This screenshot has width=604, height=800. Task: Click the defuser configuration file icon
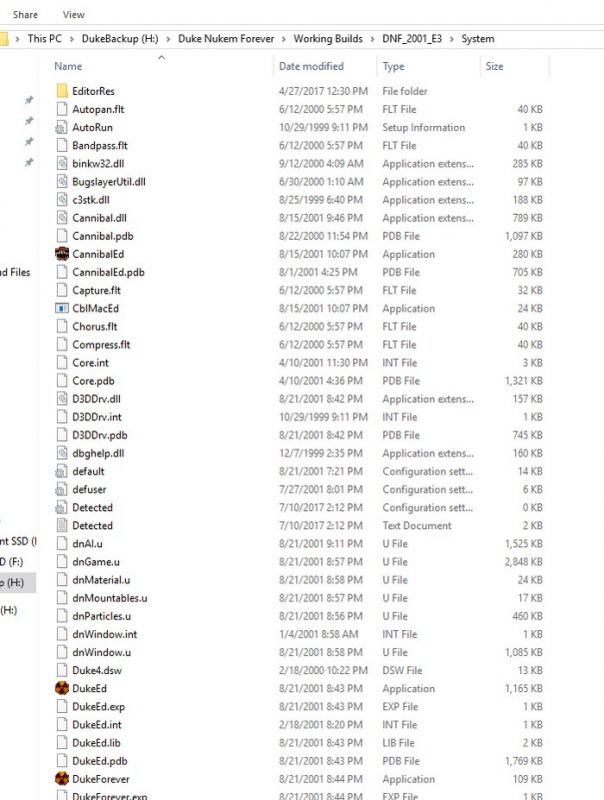click(62, 489)
